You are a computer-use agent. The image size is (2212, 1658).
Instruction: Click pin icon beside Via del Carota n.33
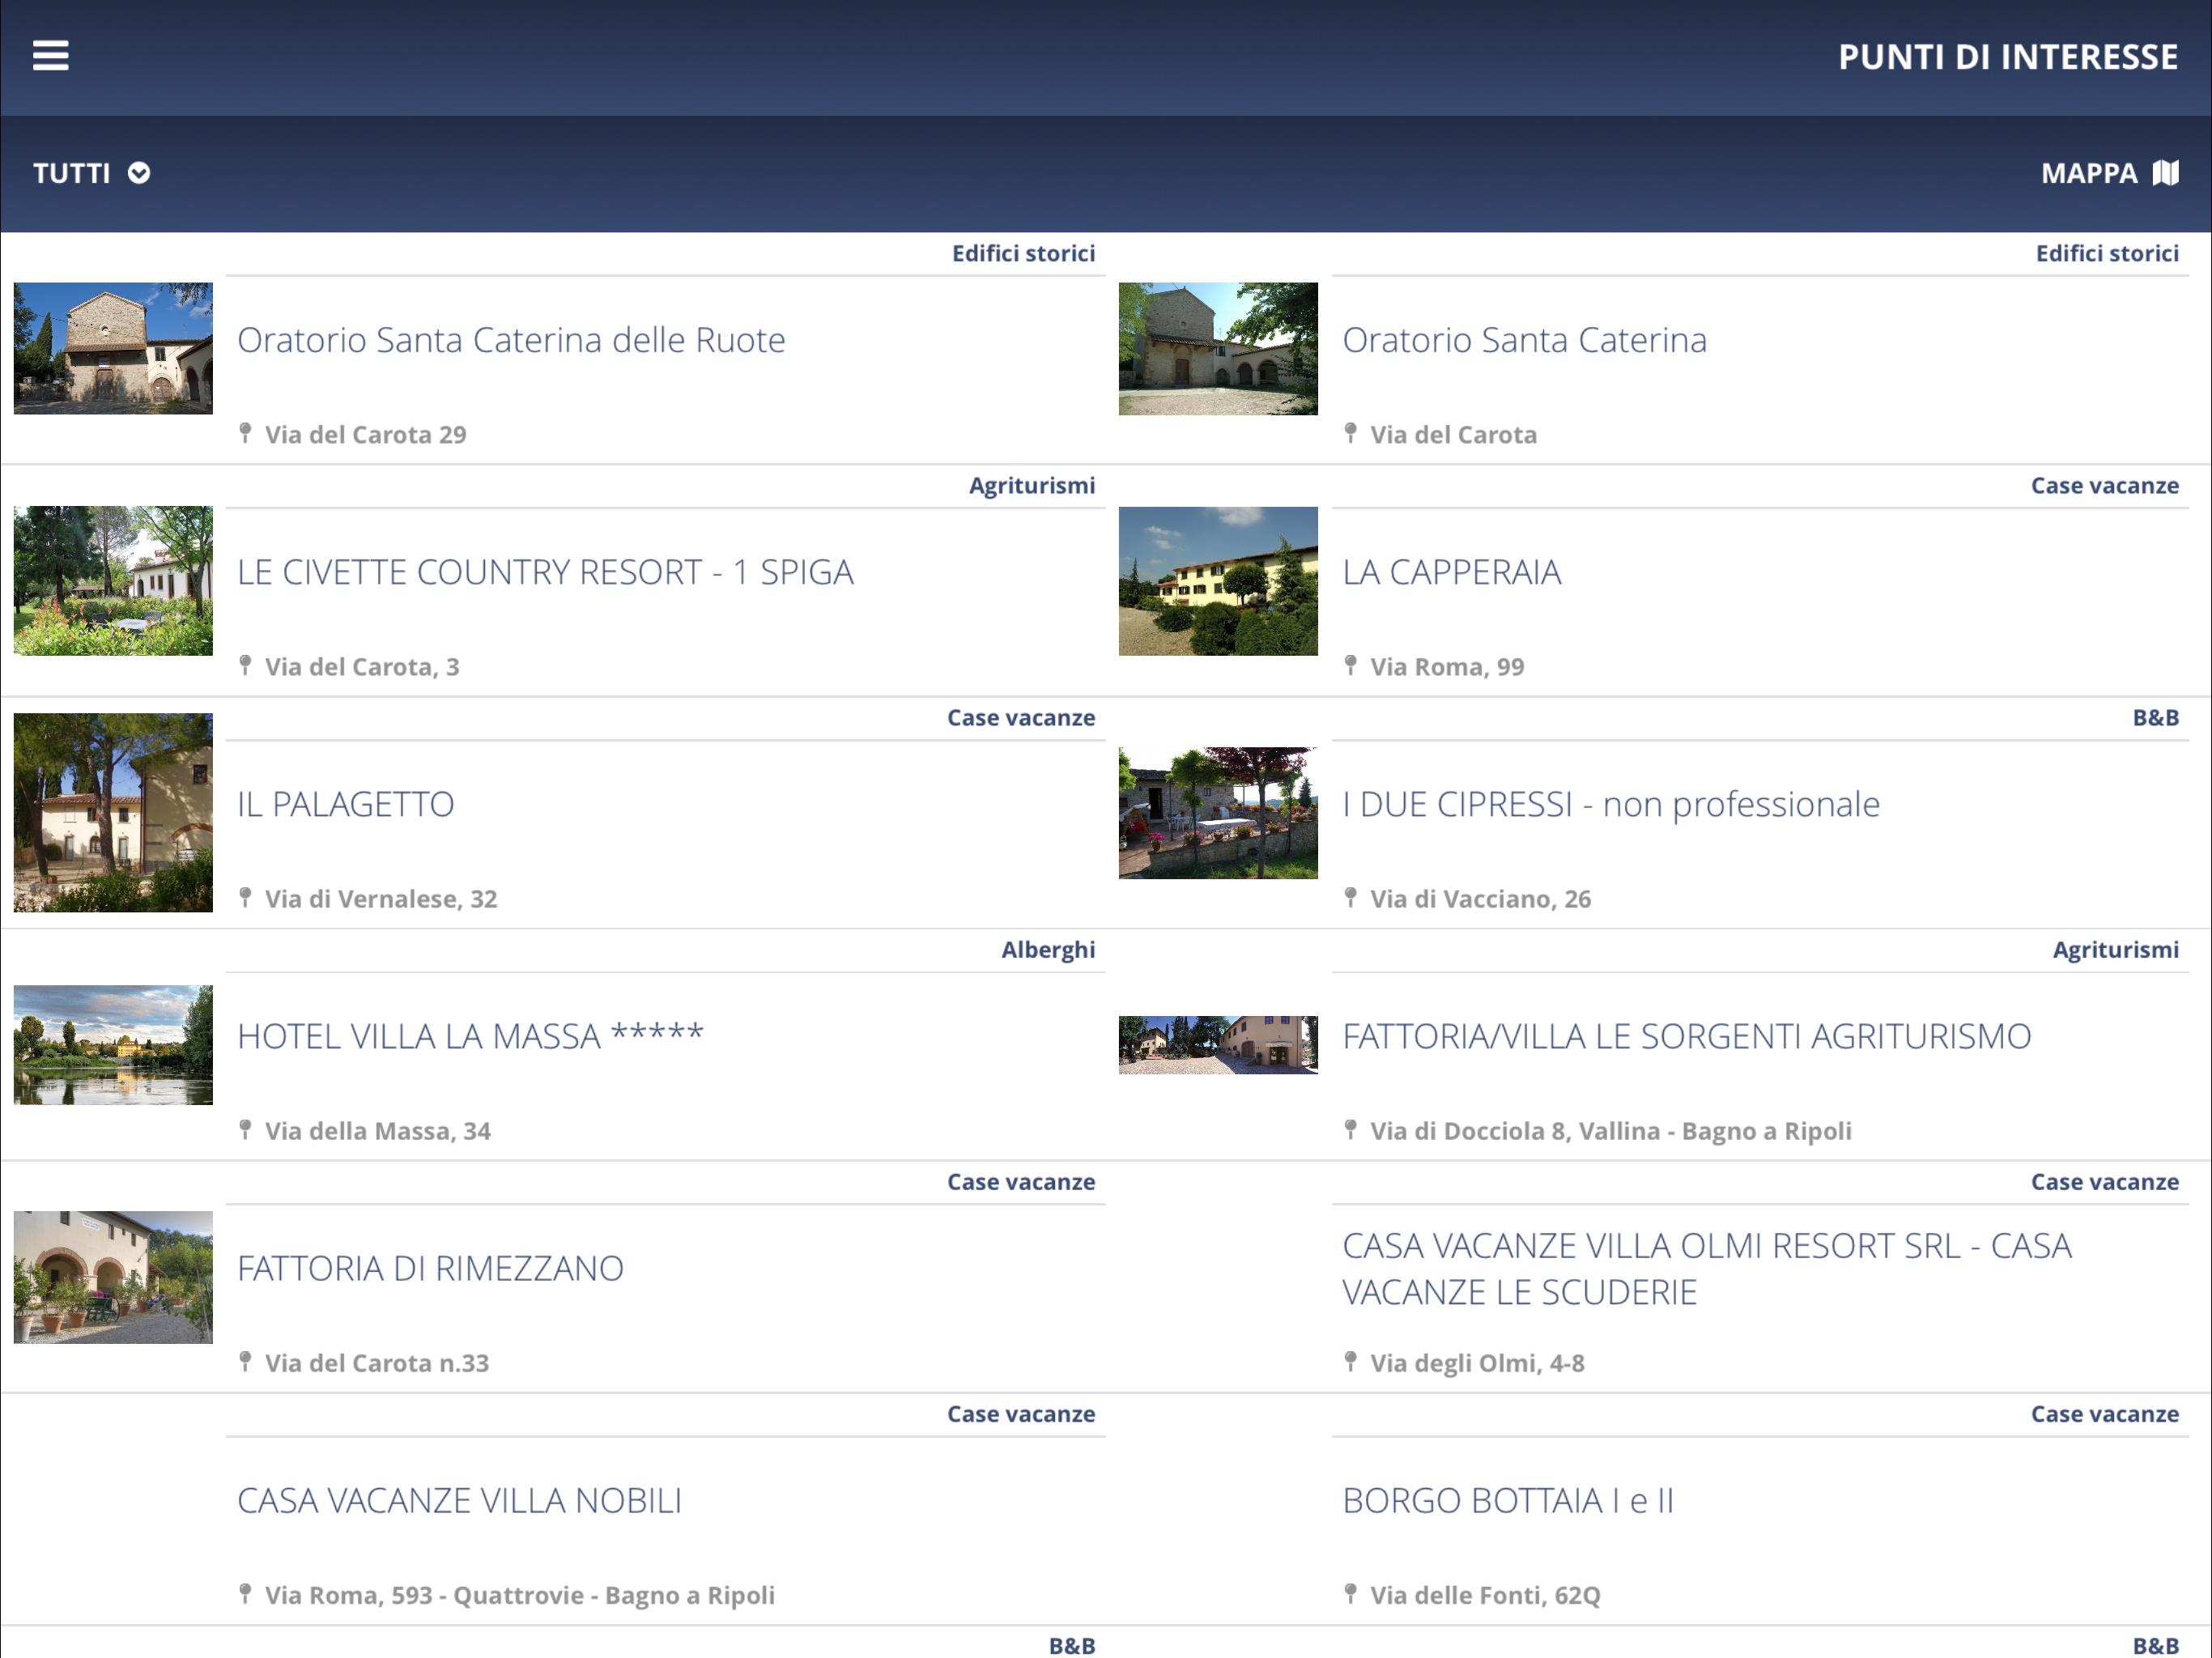(245, 1361)
